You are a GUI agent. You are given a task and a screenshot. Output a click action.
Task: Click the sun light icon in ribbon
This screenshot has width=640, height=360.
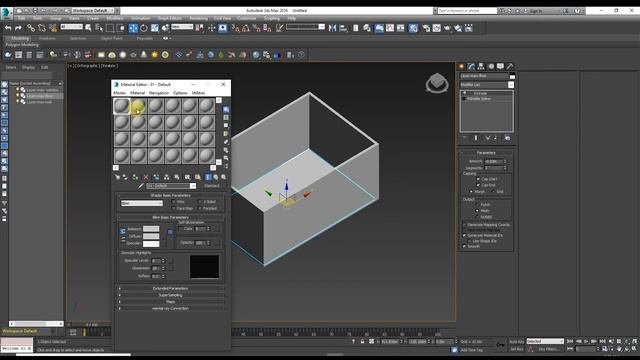click(154, 54)
